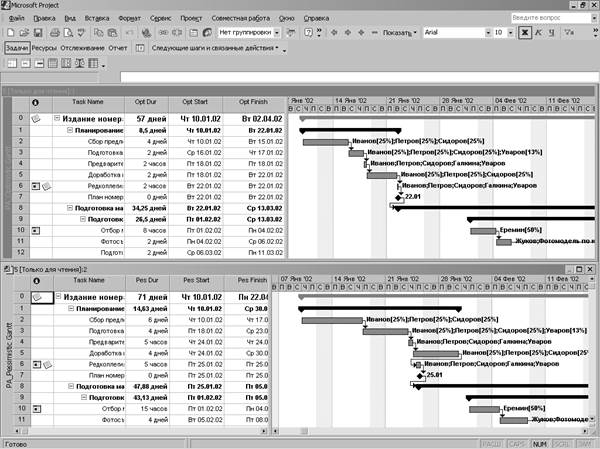Screen dimensions: 600x449
Task: Insert a hyperlink
Action: (x=146, y=33)
